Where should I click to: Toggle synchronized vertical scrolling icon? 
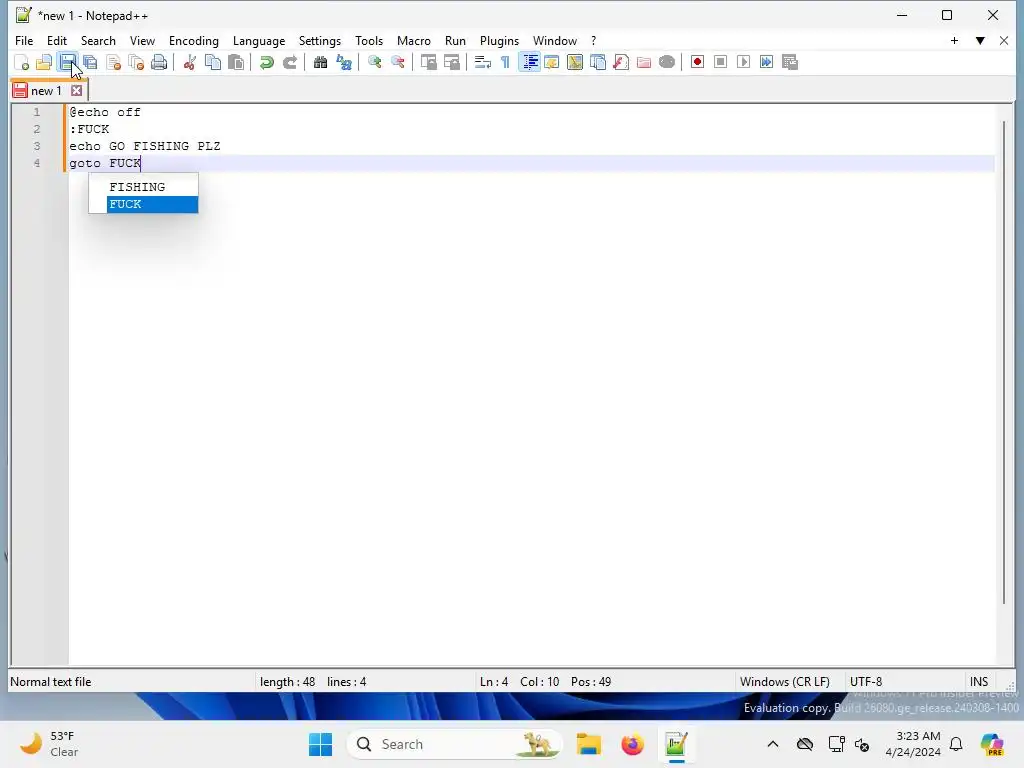[428, 63]
